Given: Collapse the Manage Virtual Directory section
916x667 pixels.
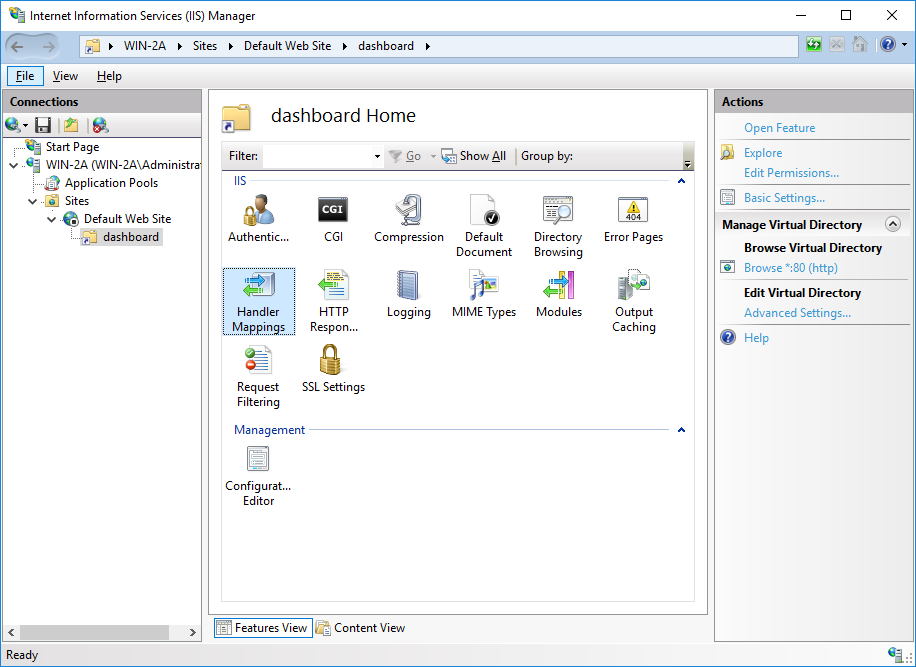Looking at the screenshot, I should click(893, 225).
